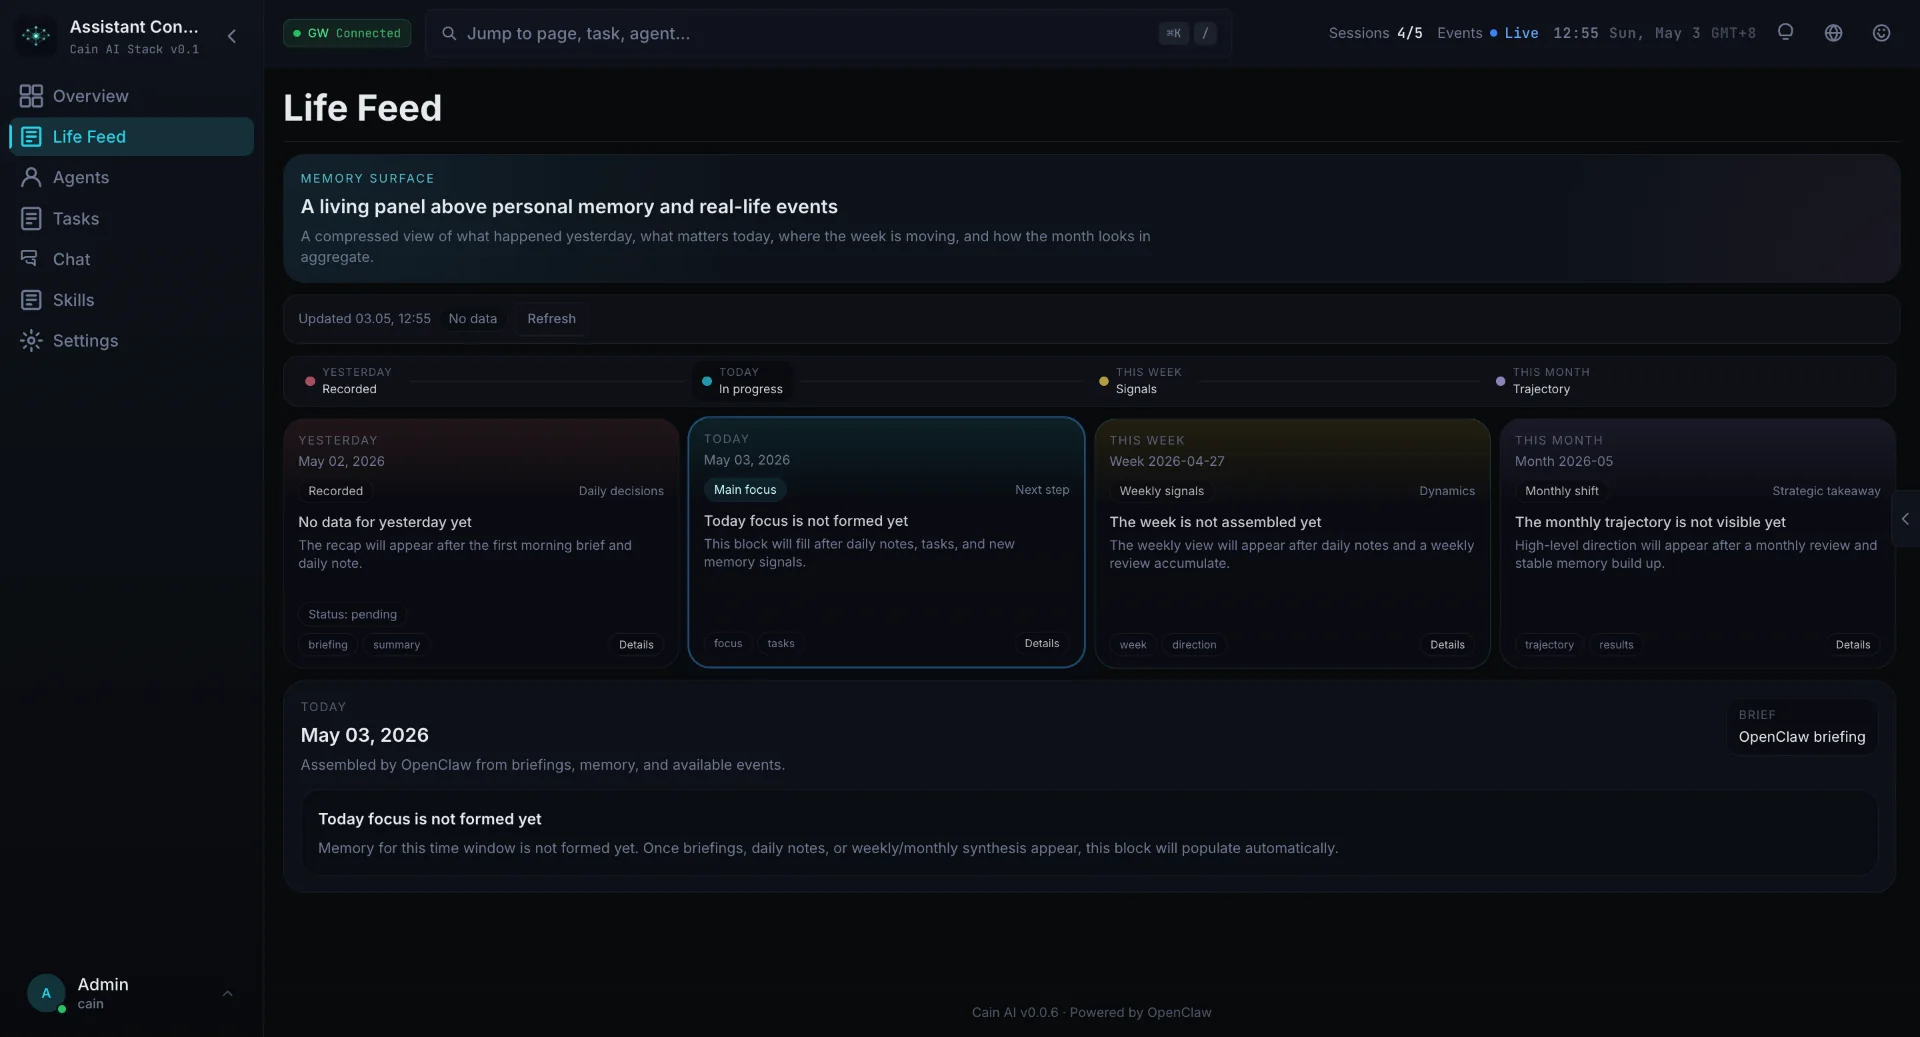Select Main focus tab in Today card
Image resolution: width=1920 pixels, height=1037 pixels.
pyautogui.click(x=745, y=490)
